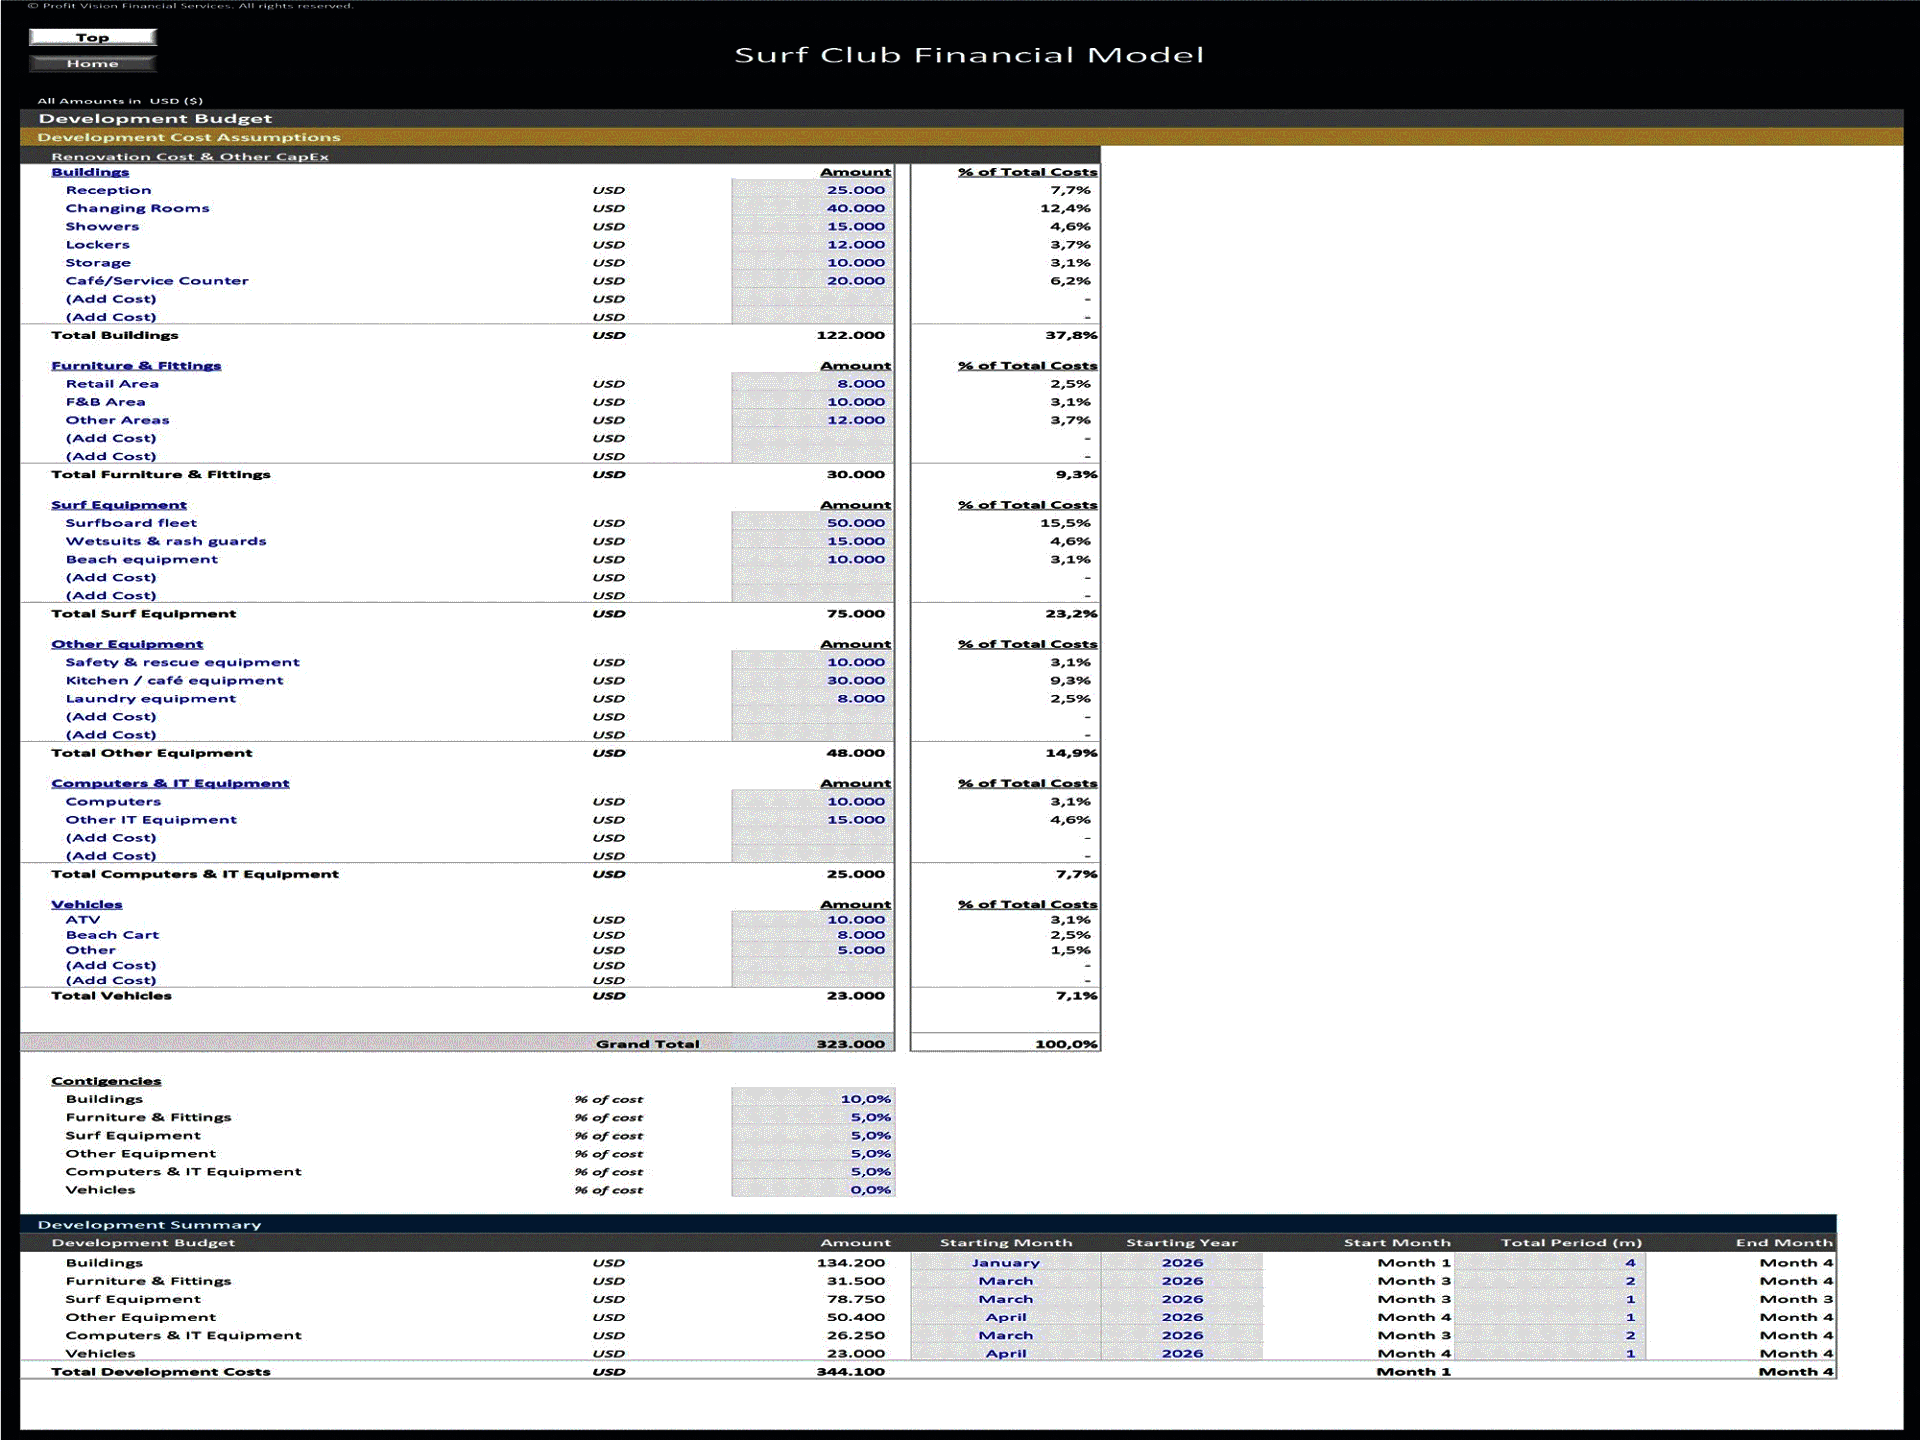Select Showers amount cell 15.000
The image size is (1920, 1440).
tap(813, 226)
